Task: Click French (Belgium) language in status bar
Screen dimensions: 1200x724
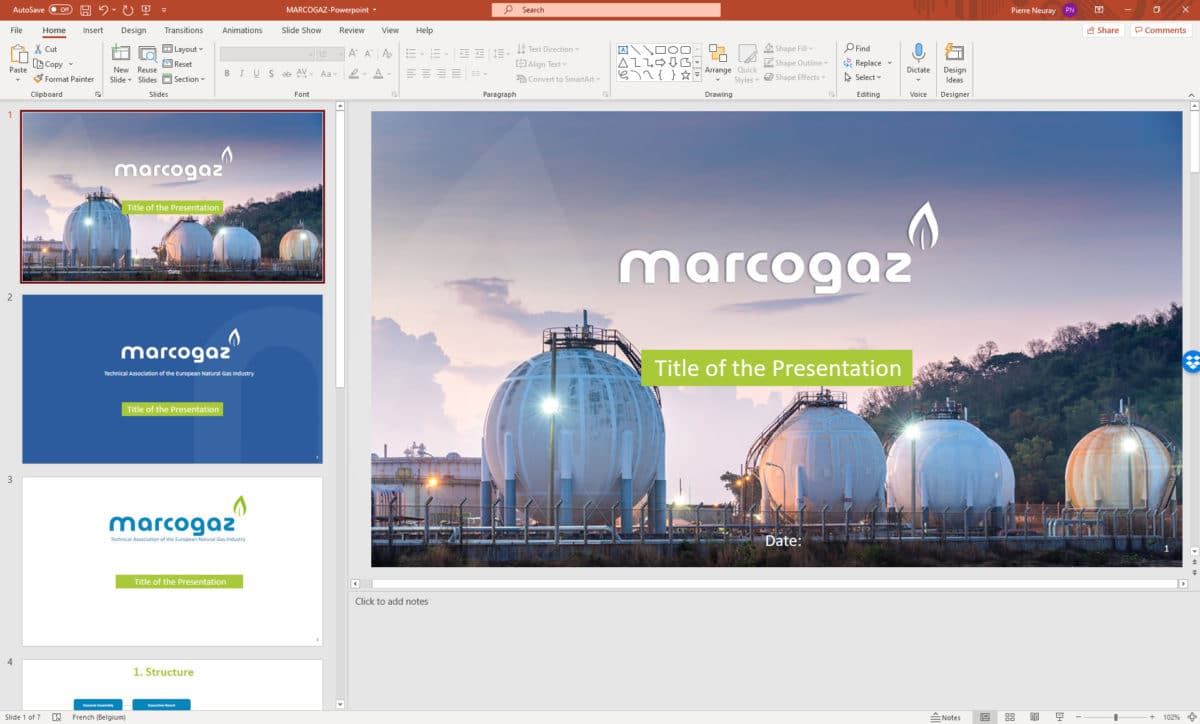Action: [x=98, y=717]
